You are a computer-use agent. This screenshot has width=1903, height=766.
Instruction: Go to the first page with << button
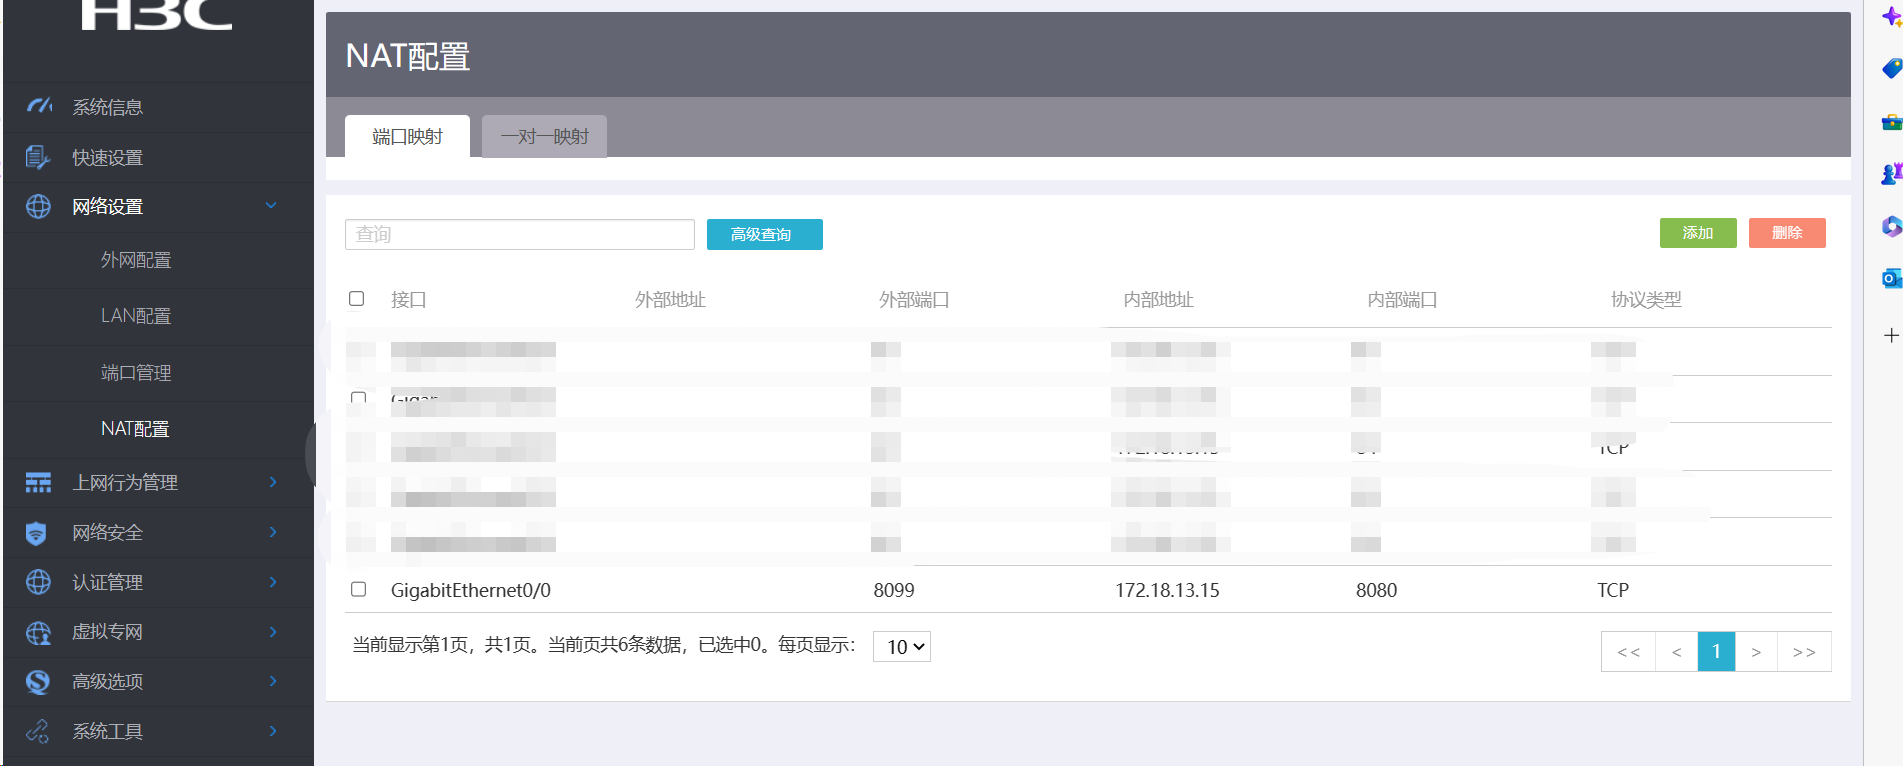point(1628,651)
